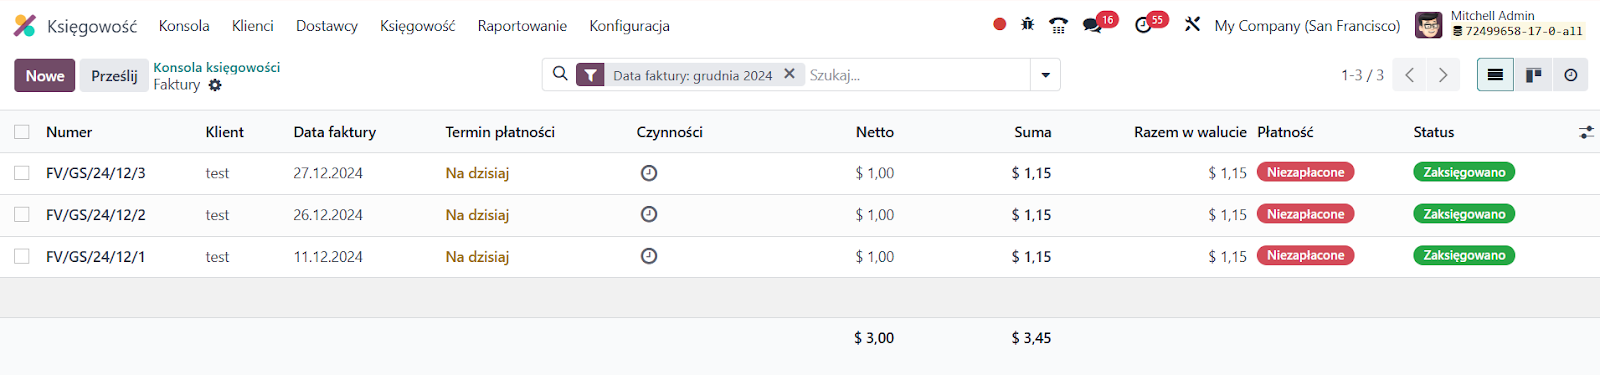Open the Konfiguracja menu
Viewport: 1600px width, 375px height.
pyautogui.click(x=629, y=26)
